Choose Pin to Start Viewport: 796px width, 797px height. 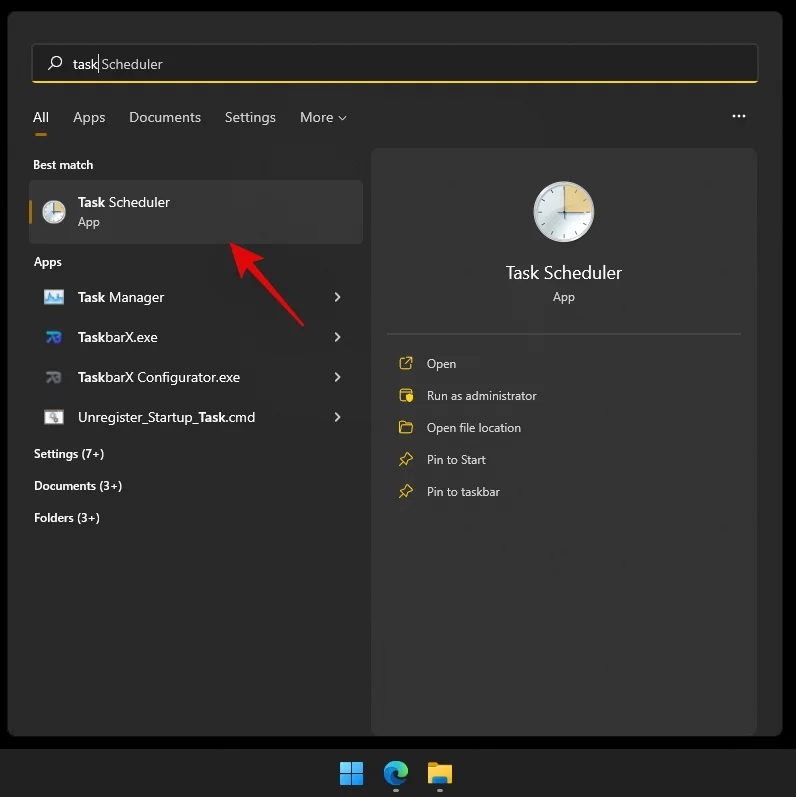click(x=456, y=460)
